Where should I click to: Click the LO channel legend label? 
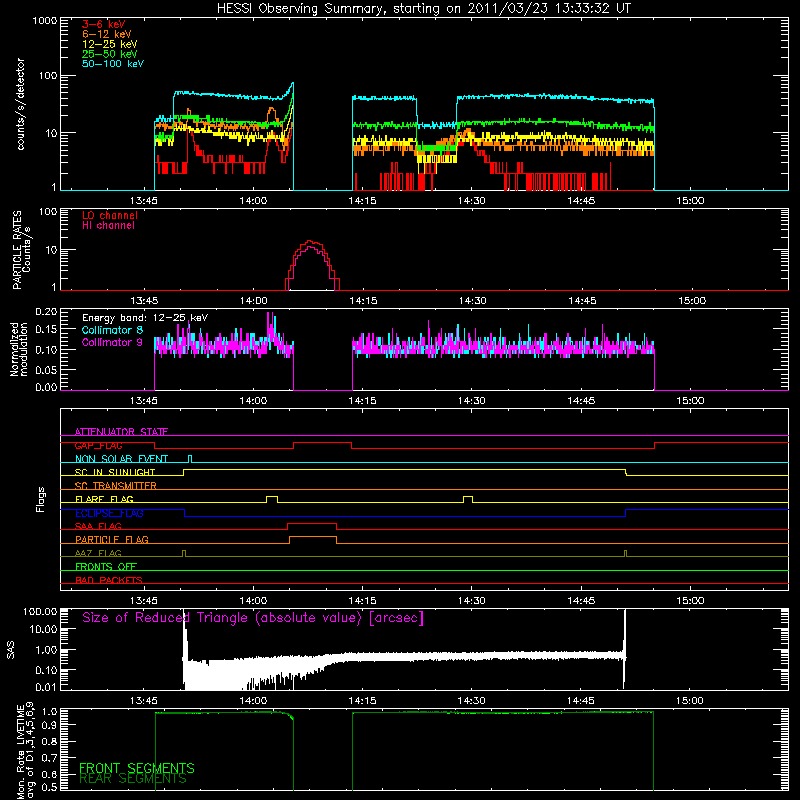[110, 215]
